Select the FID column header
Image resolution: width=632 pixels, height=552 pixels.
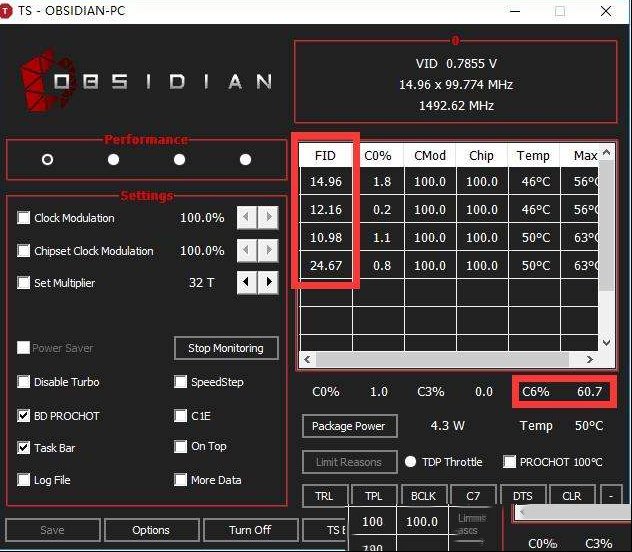coord(326,156)
